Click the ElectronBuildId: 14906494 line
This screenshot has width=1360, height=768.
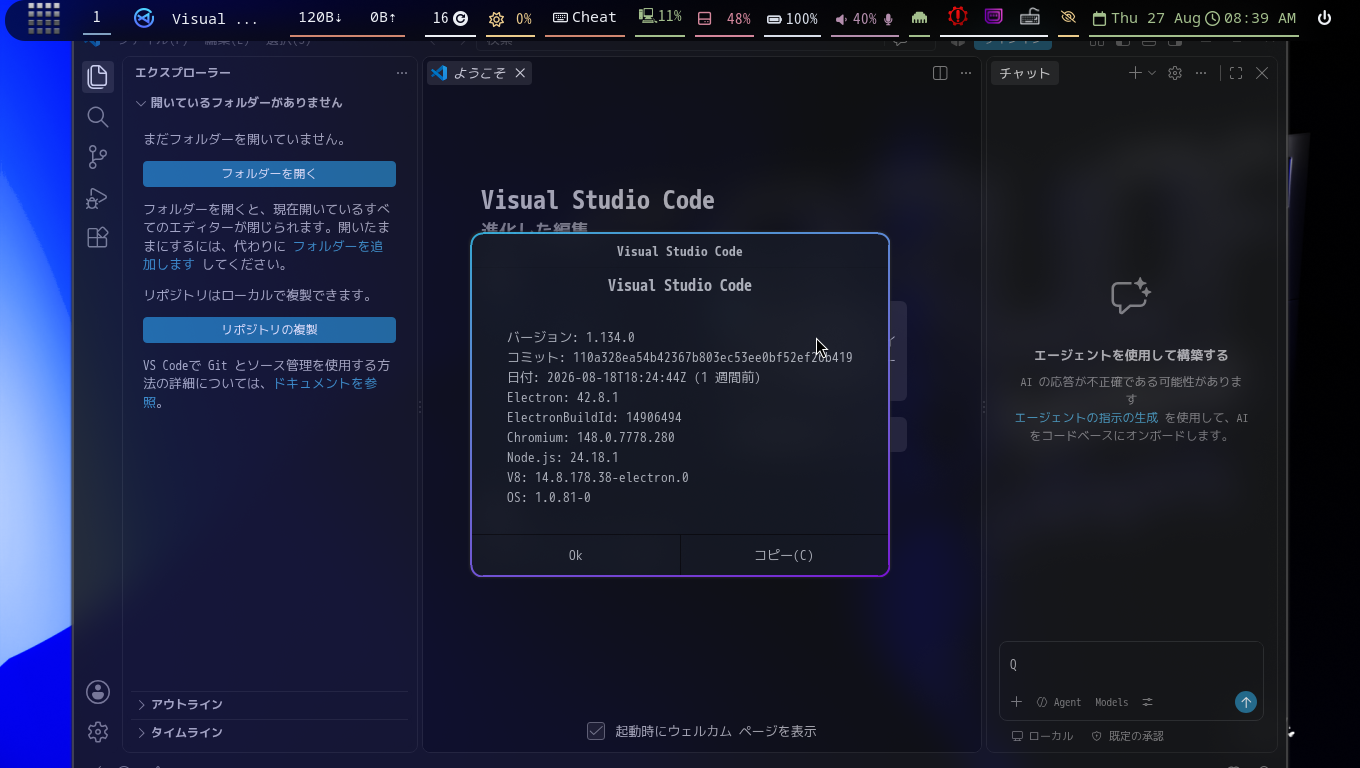(x=594, y=417)
